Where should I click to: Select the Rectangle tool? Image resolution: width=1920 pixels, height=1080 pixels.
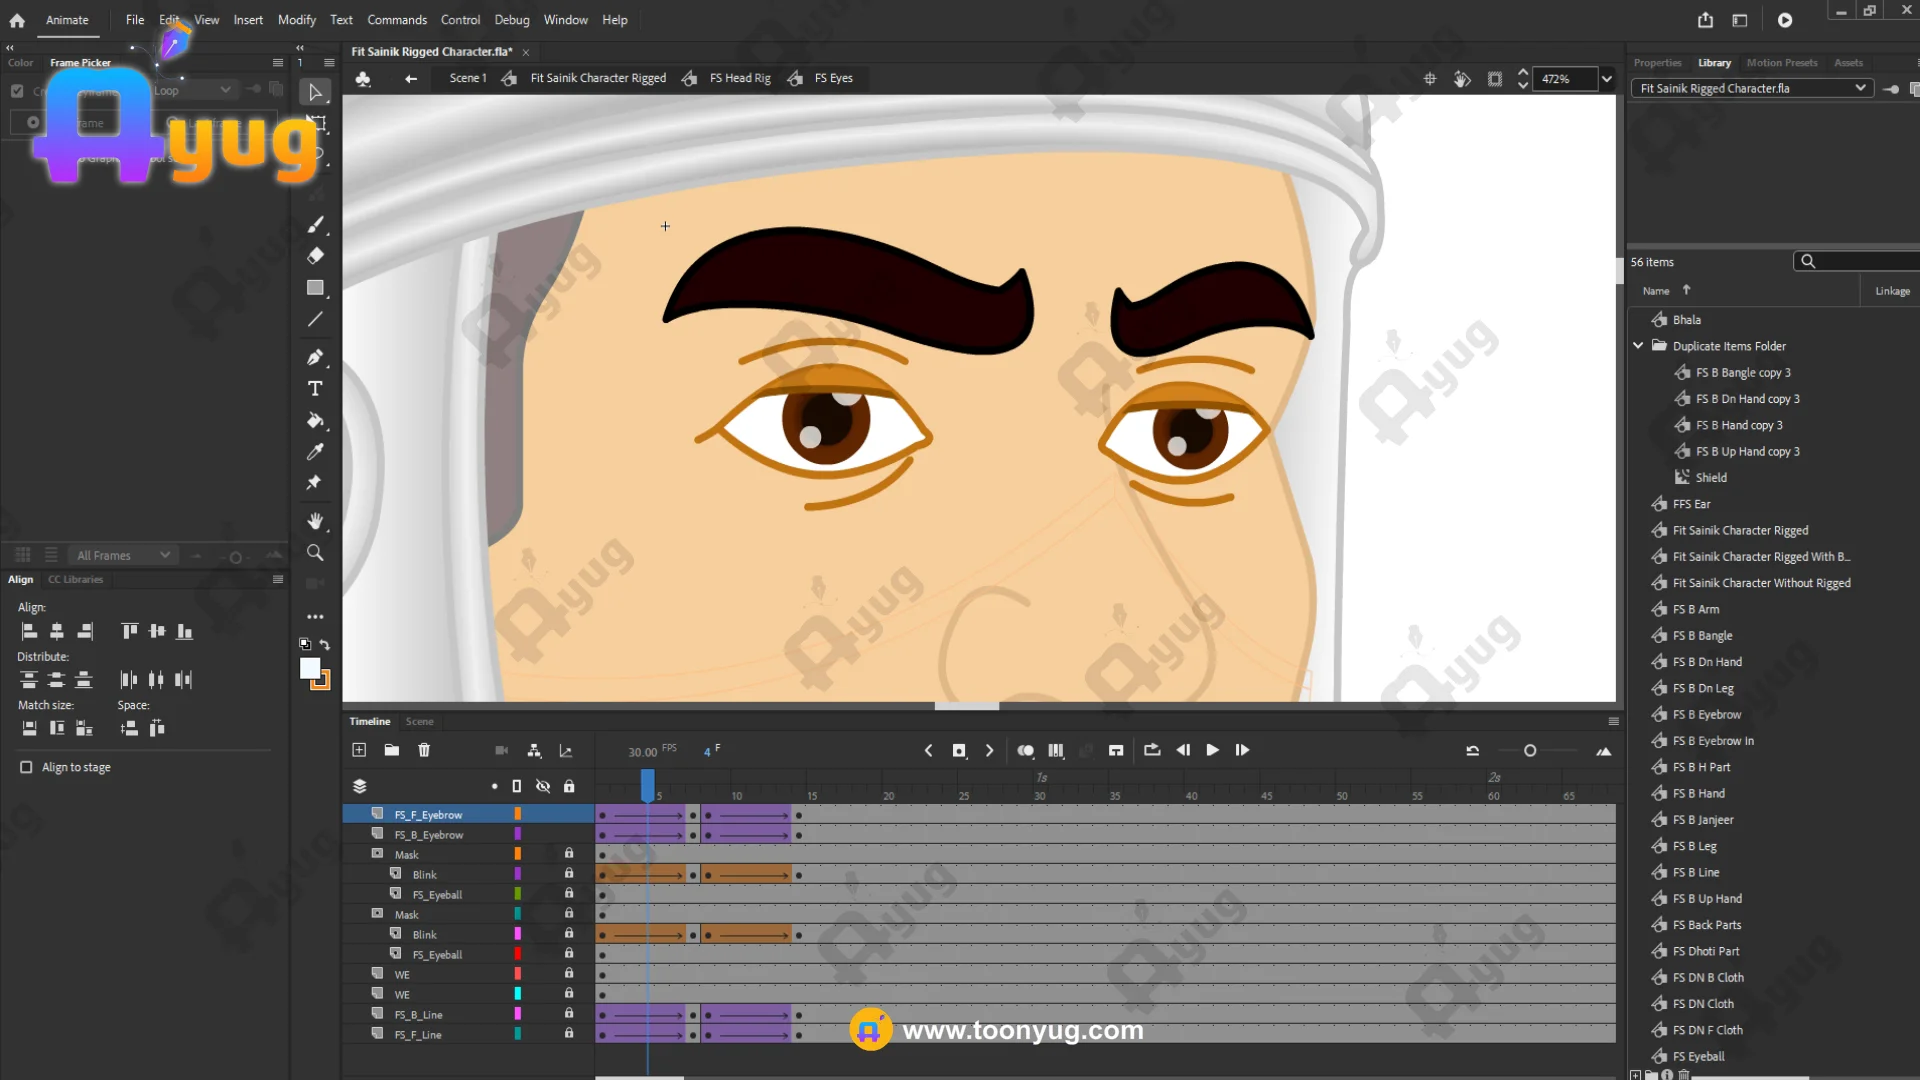click(x=315, y=288)
